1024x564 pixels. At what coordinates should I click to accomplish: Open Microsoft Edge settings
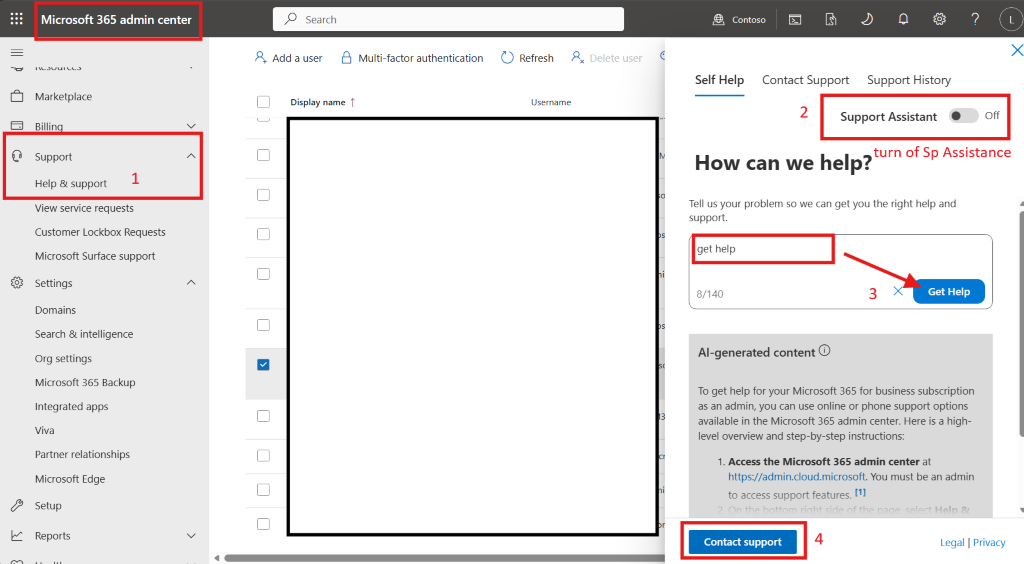[70, 479]
